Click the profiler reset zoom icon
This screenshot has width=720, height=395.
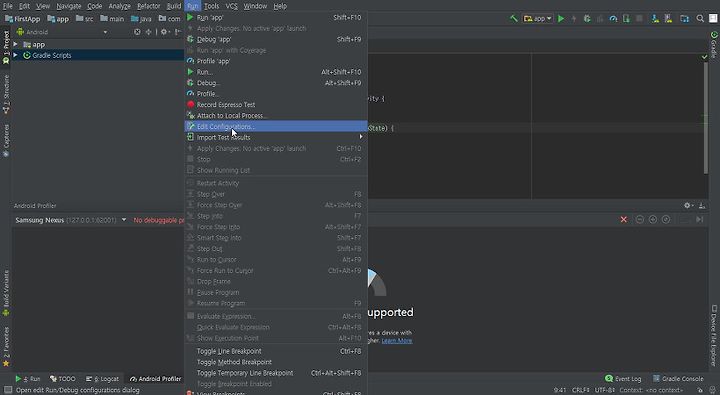(x=666, y=220)
